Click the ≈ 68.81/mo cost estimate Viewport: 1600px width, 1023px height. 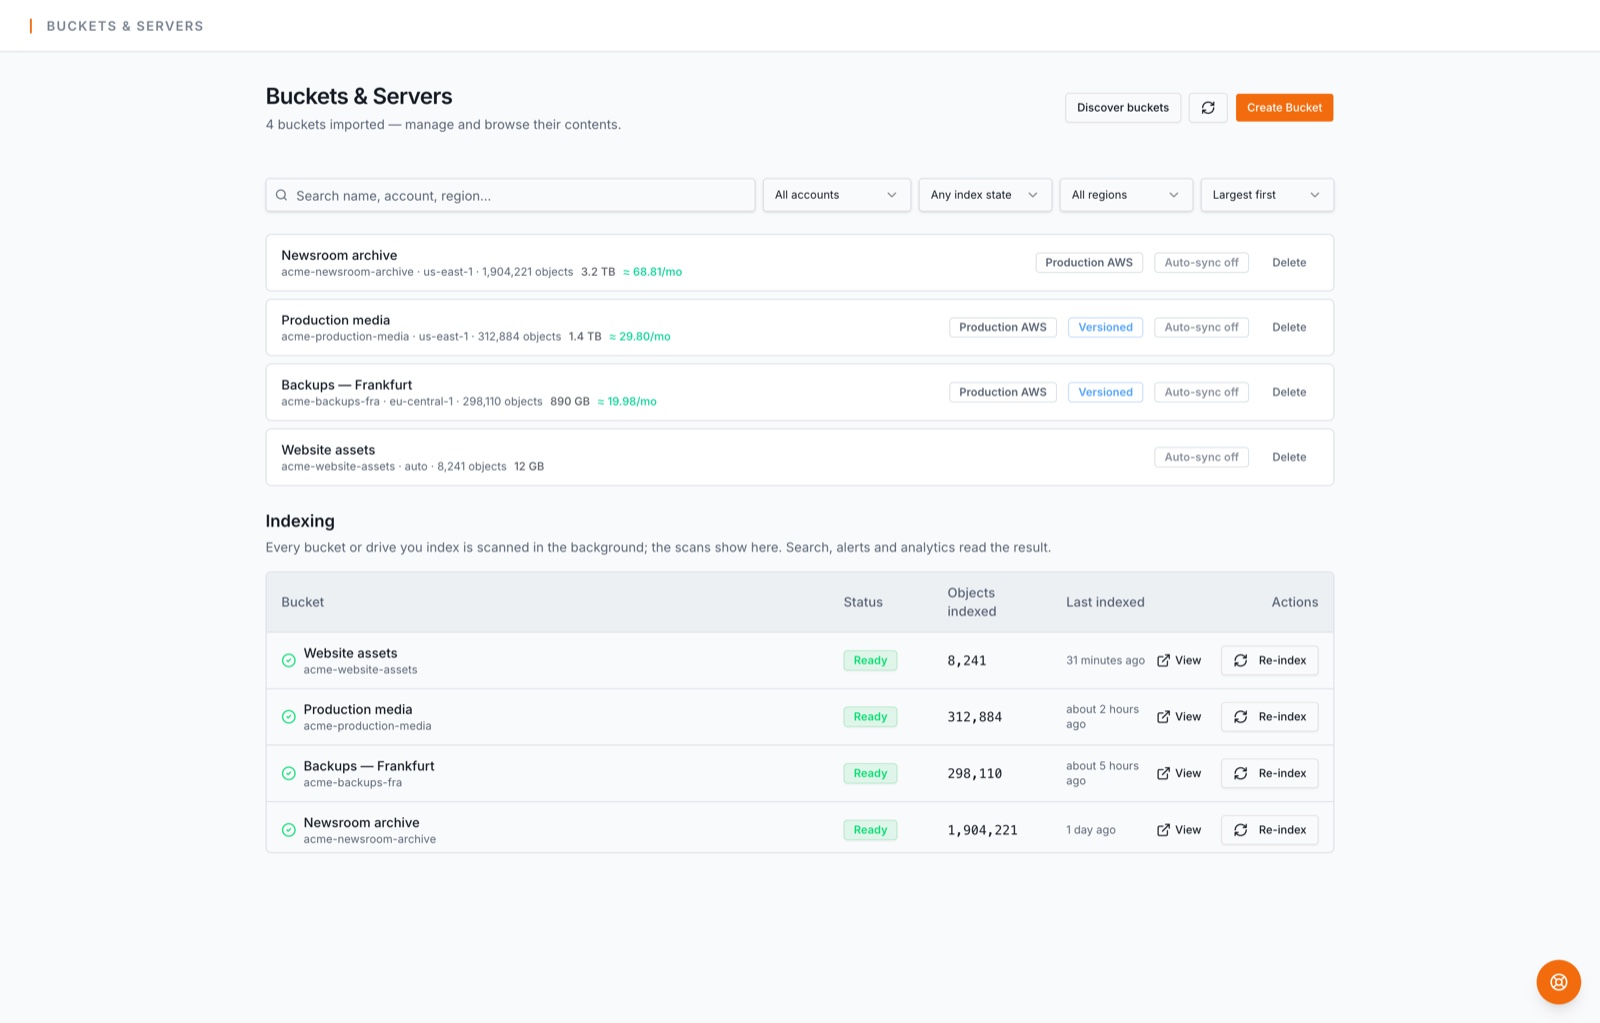pyautogui.click(x=652, y=272)
